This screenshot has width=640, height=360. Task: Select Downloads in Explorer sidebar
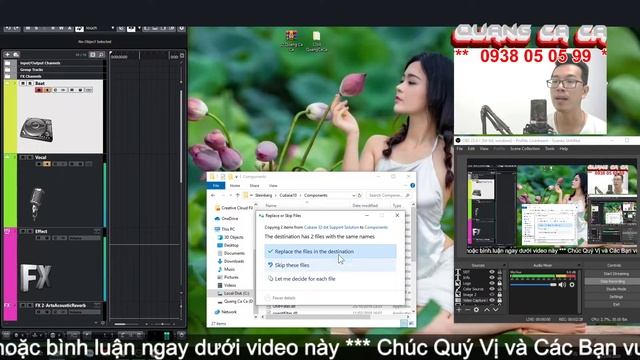point(231,261)
